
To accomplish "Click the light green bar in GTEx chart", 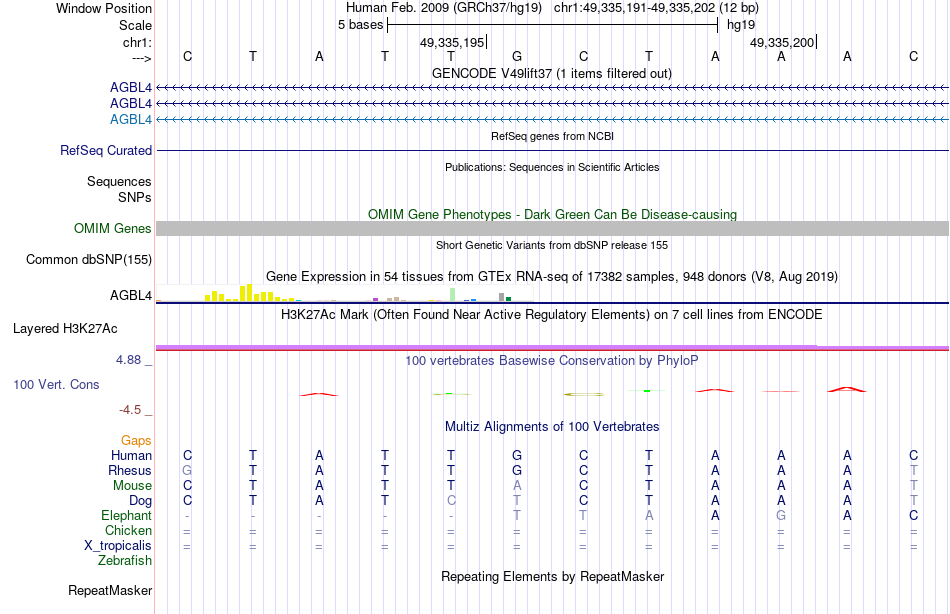I will pos(453,295).
